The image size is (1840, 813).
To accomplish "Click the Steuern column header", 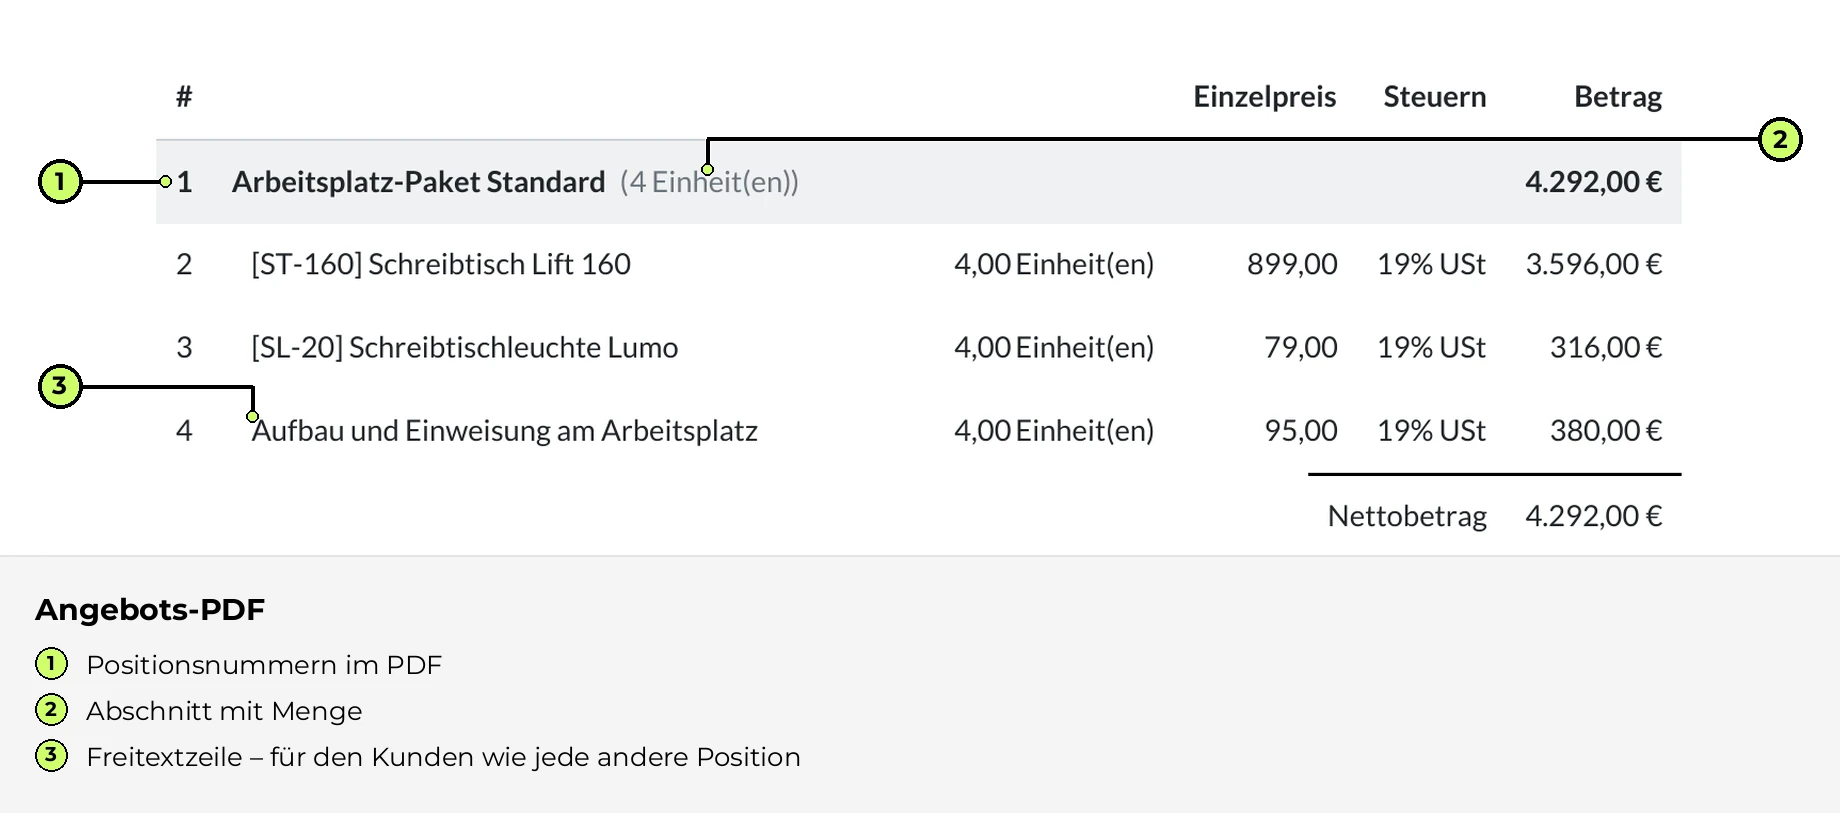I will click(1434, 97).
